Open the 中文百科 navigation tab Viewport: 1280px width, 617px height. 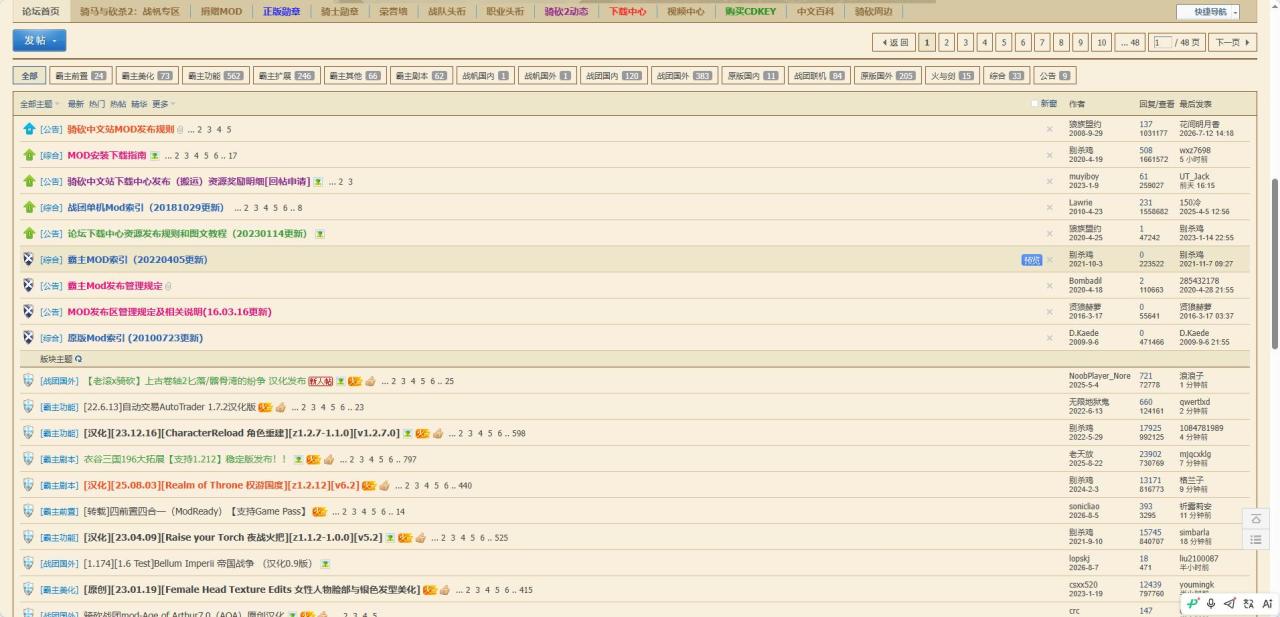click(x=815, y=12)
